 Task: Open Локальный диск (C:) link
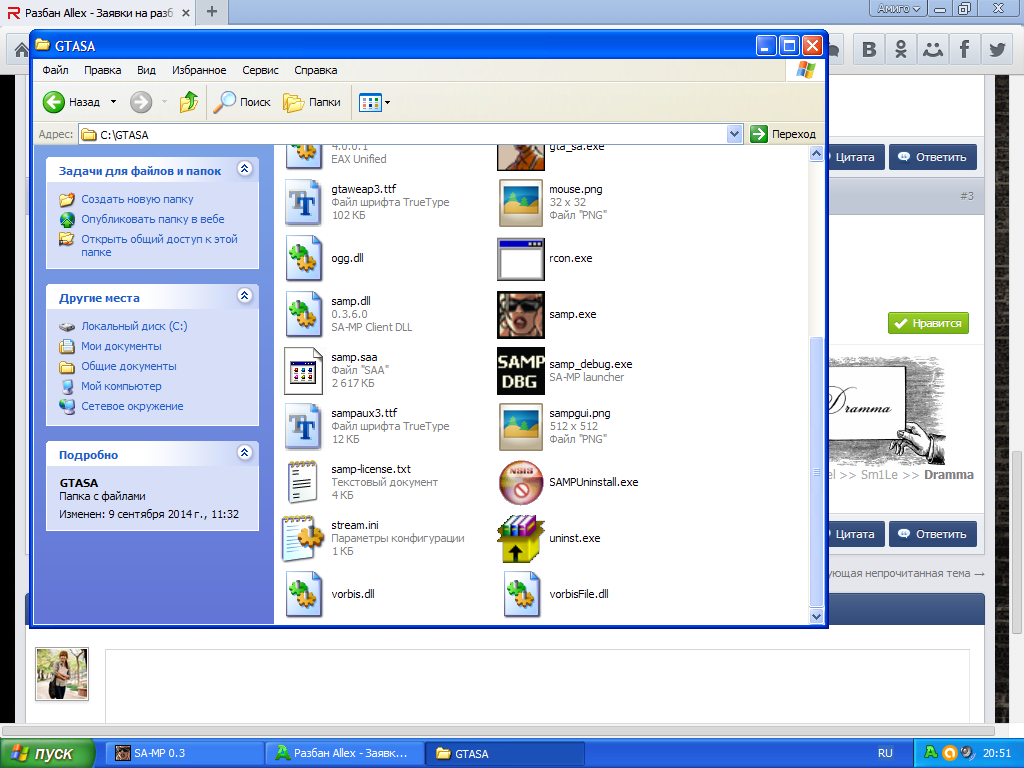(x=134, y=326)
